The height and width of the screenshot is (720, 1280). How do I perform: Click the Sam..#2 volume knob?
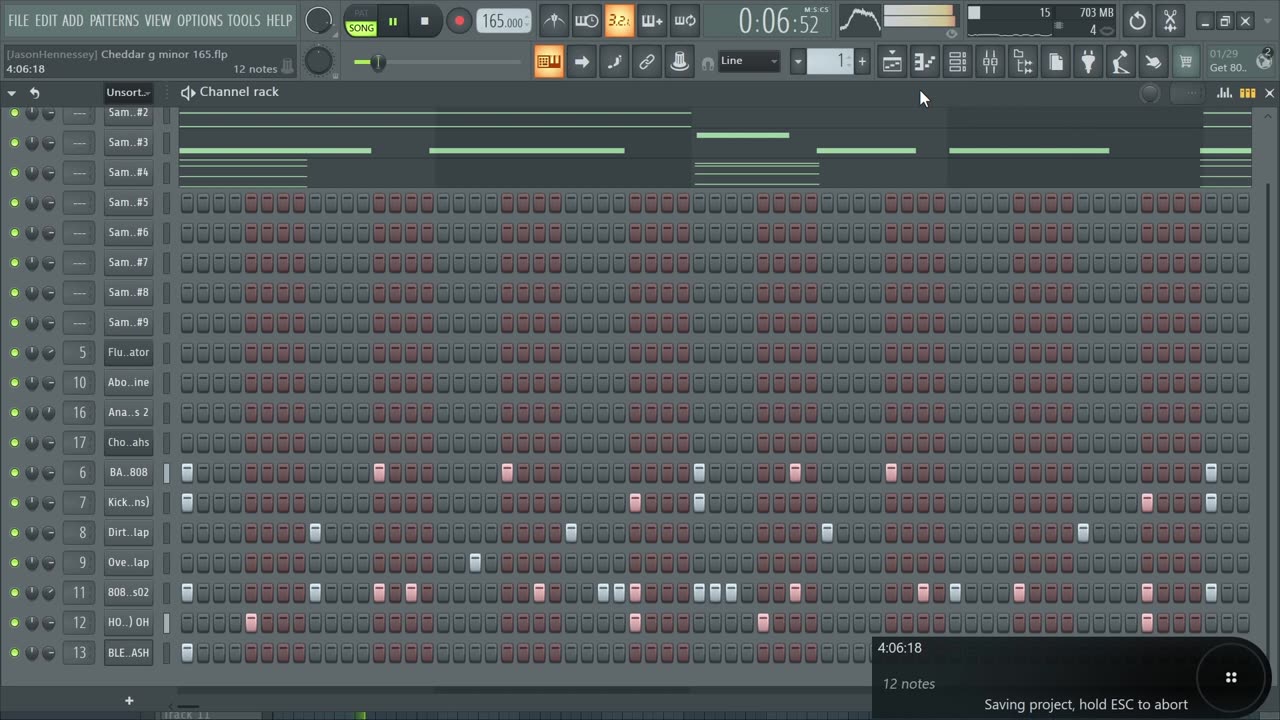[x=48, y=112]
